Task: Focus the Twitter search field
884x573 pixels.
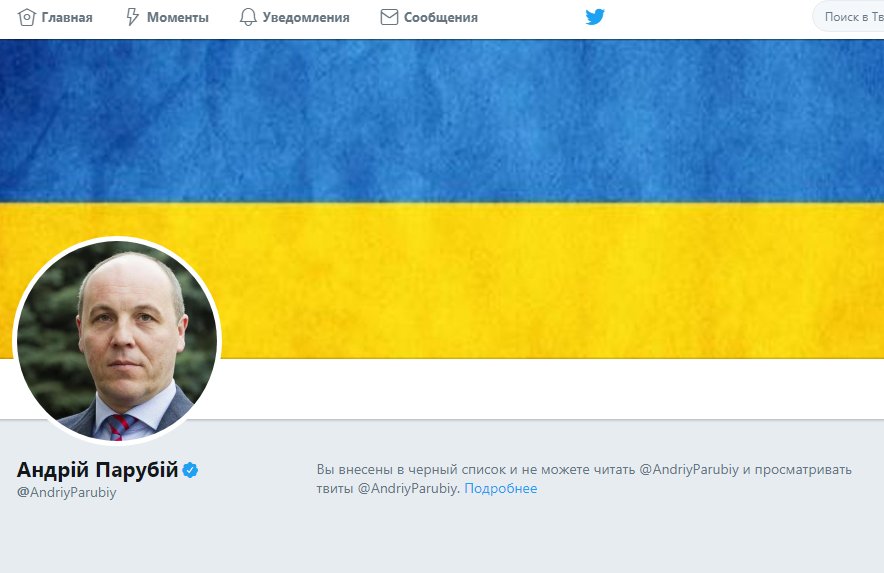Action: coord(848,17)
